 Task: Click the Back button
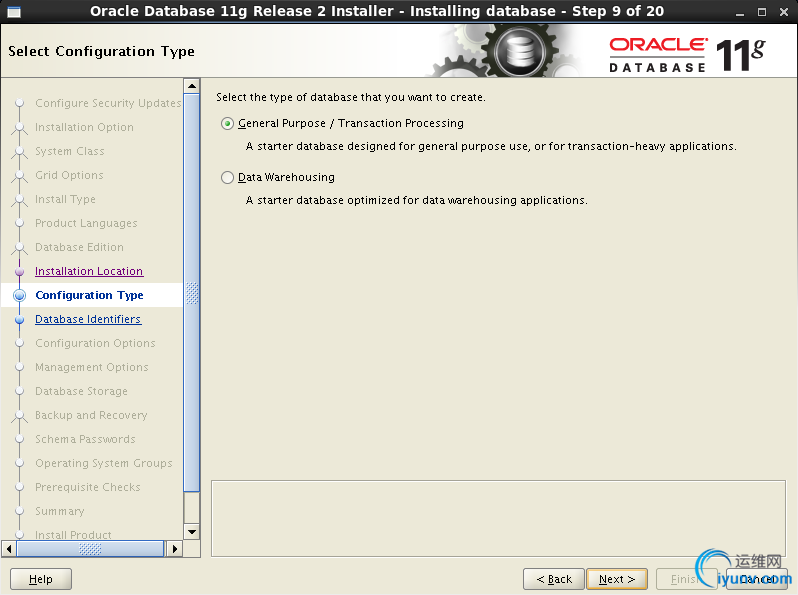pyautogui.click(x=554, y=579)
